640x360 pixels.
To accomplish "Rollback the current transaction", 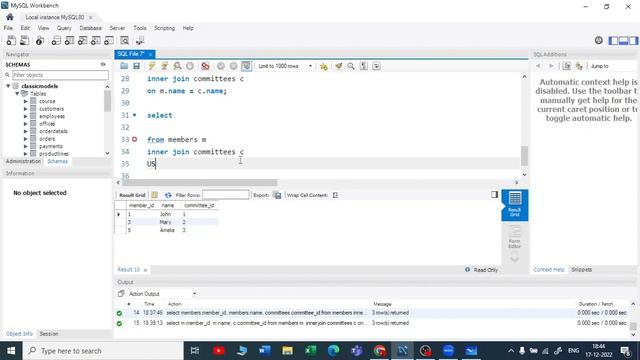I will (233, 66).
